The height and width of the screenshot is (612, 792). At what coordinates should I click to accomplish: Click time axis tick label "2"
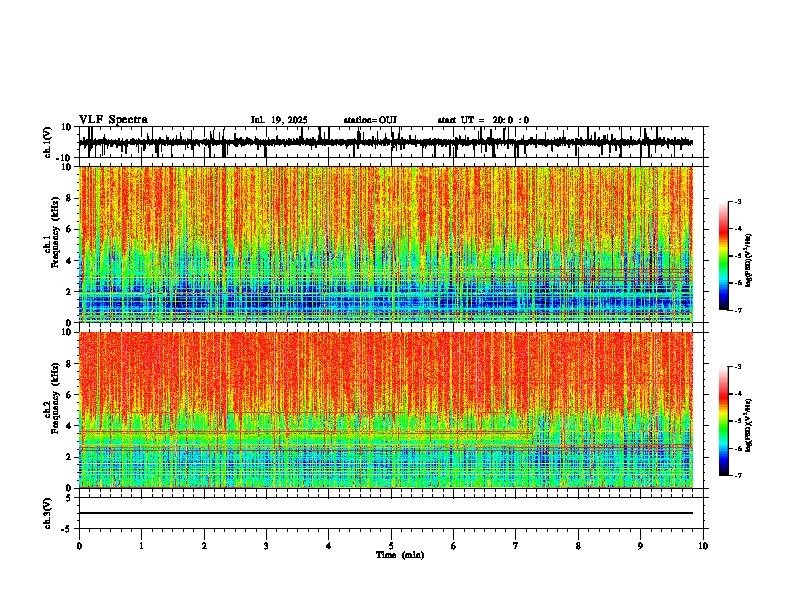point(204,546)
